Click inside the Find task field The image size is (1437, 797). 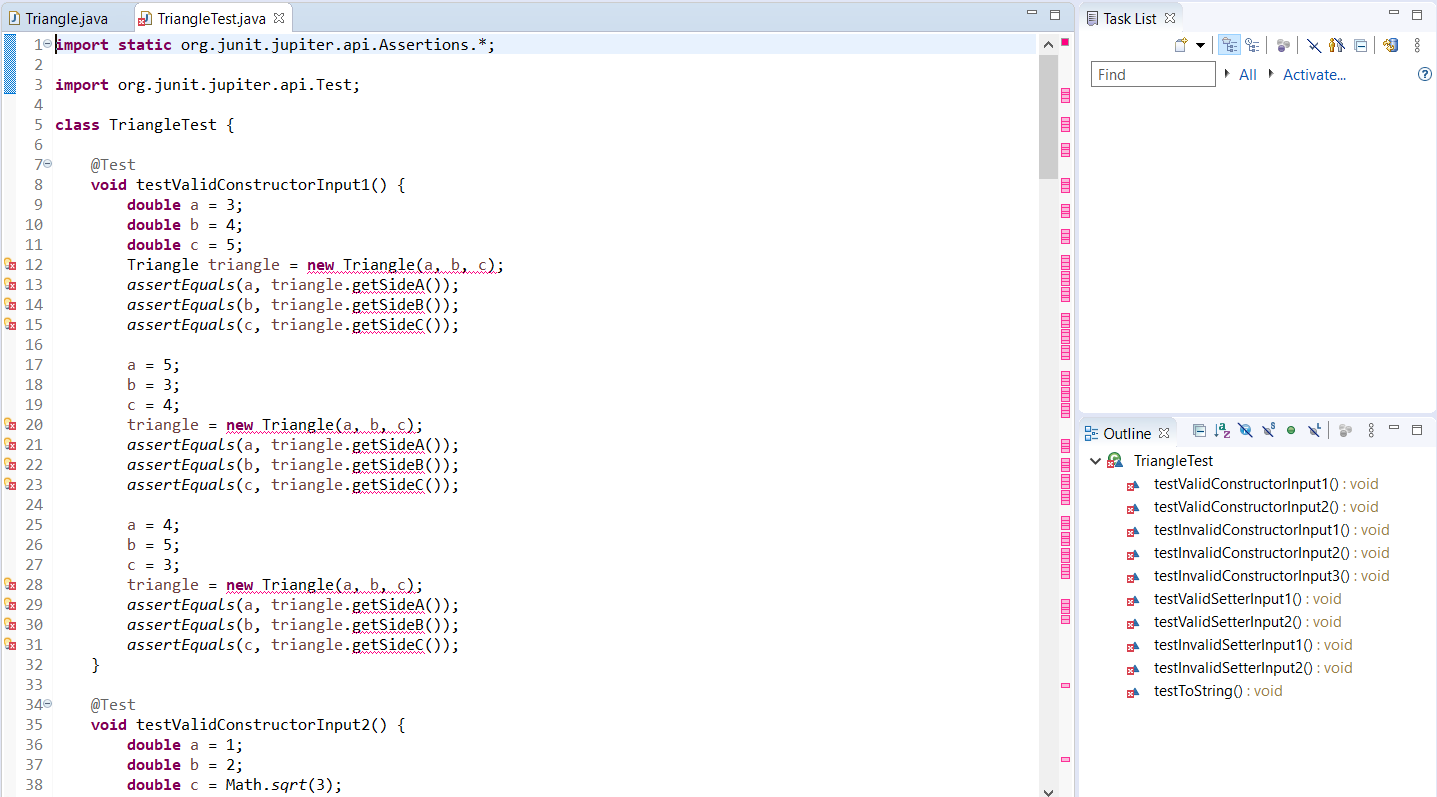(1150, 73)
